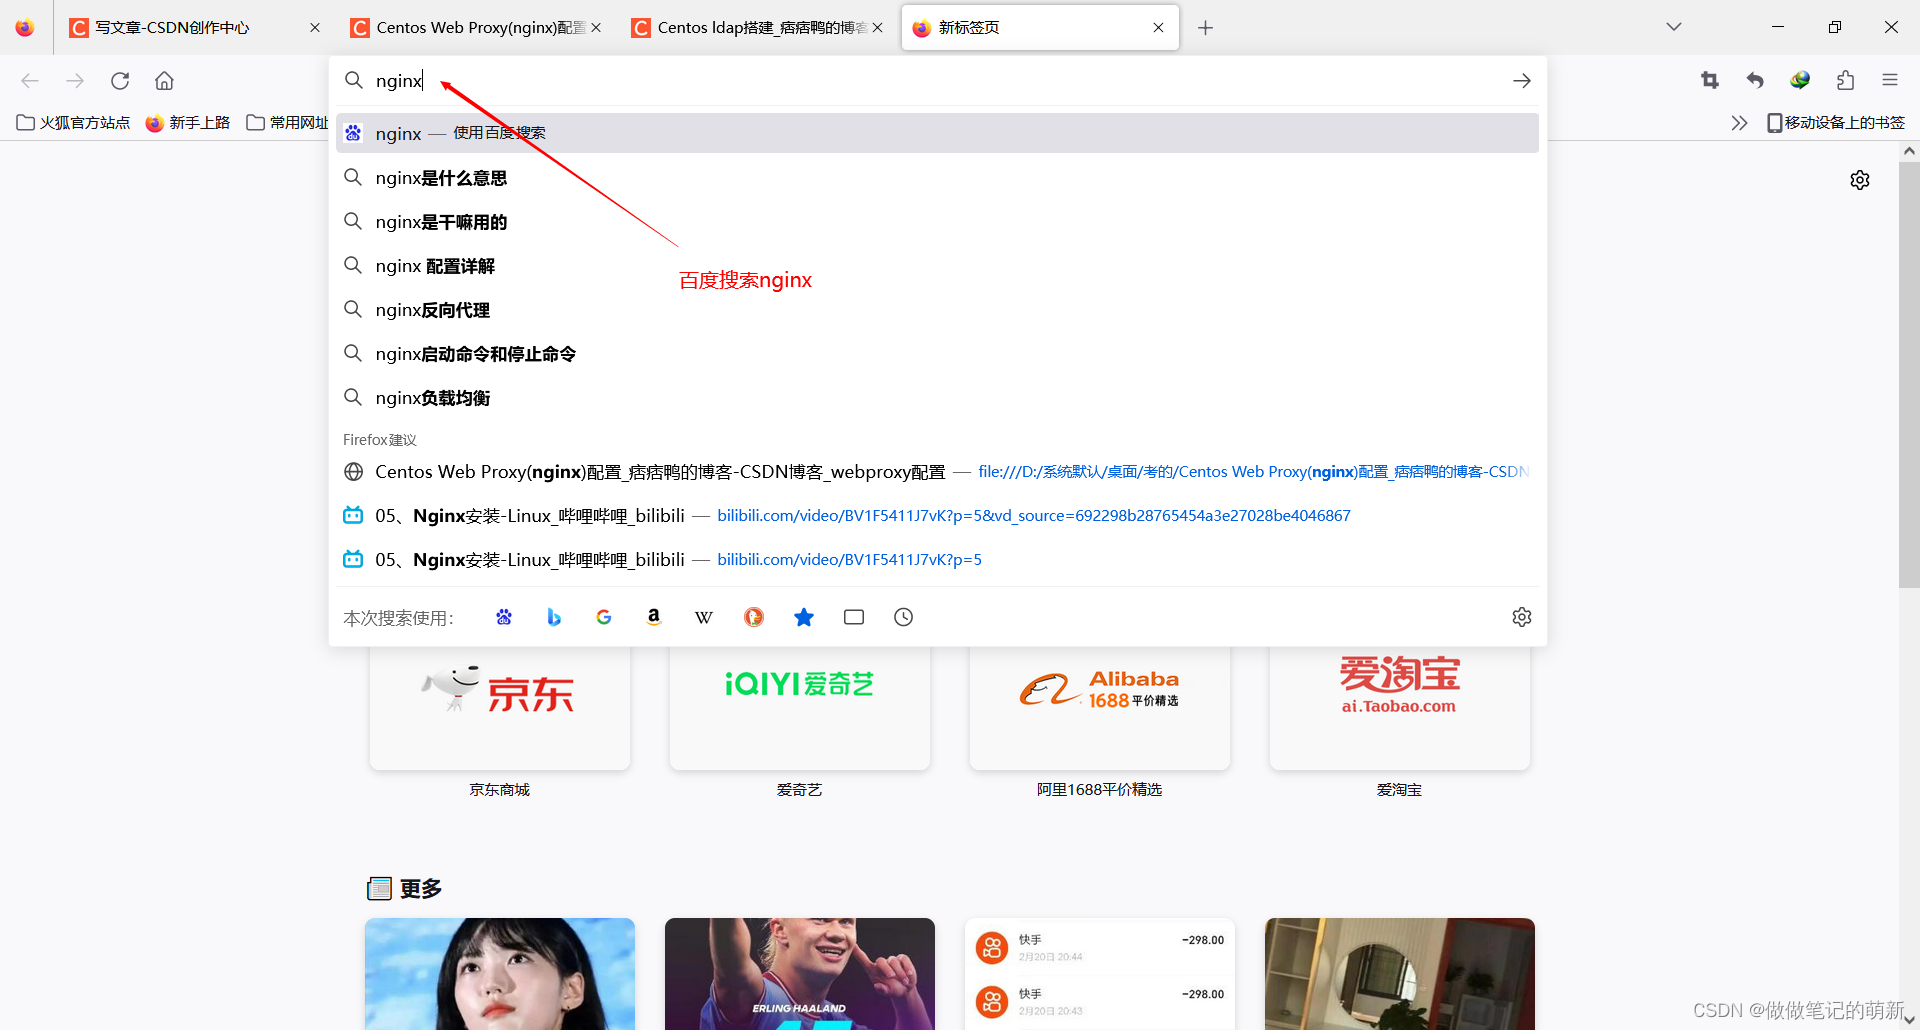Close the 新标签页 tab
This screenshot has width=1920, height=1030.
click(x=1158, y=28)
